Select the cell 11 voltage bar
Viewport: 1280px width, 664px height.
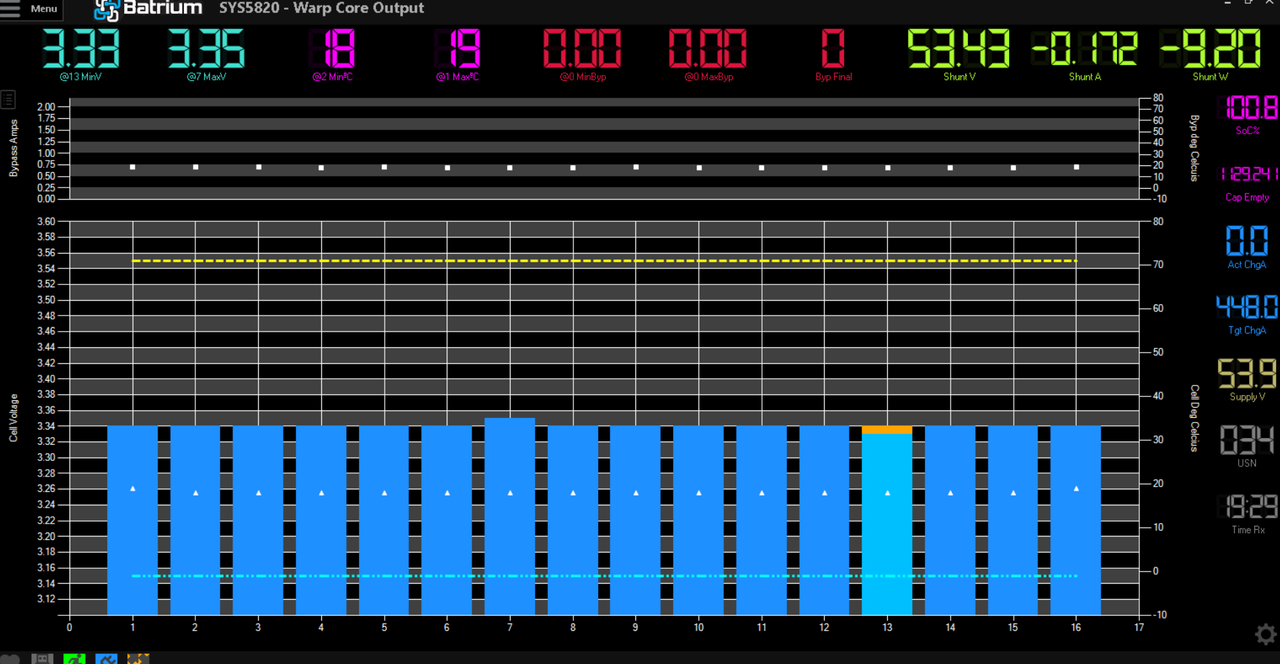pos(761,520)
